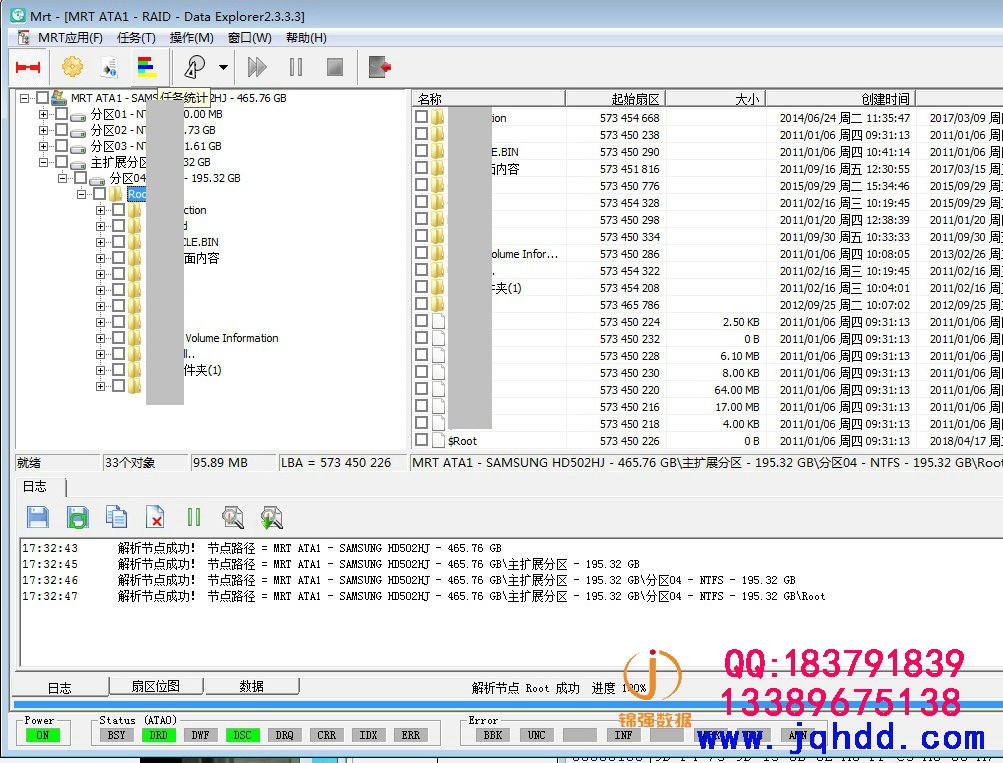This screenshot has height=763, width=1003.
Task: Click the green Power ON indicator
Action: coord(42,735)
